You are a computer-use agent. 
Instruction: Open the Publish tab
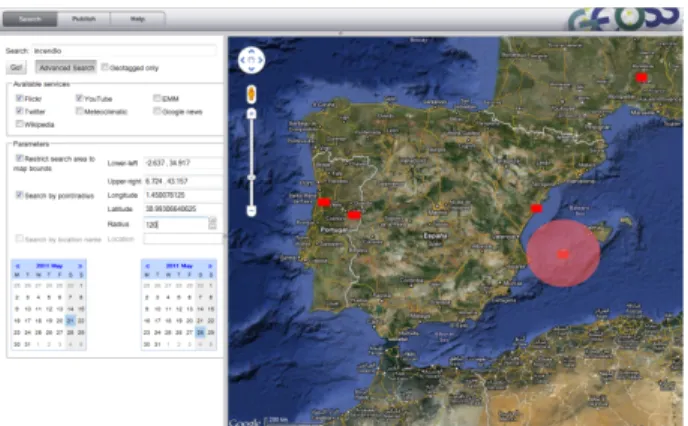tap(84, 19)
